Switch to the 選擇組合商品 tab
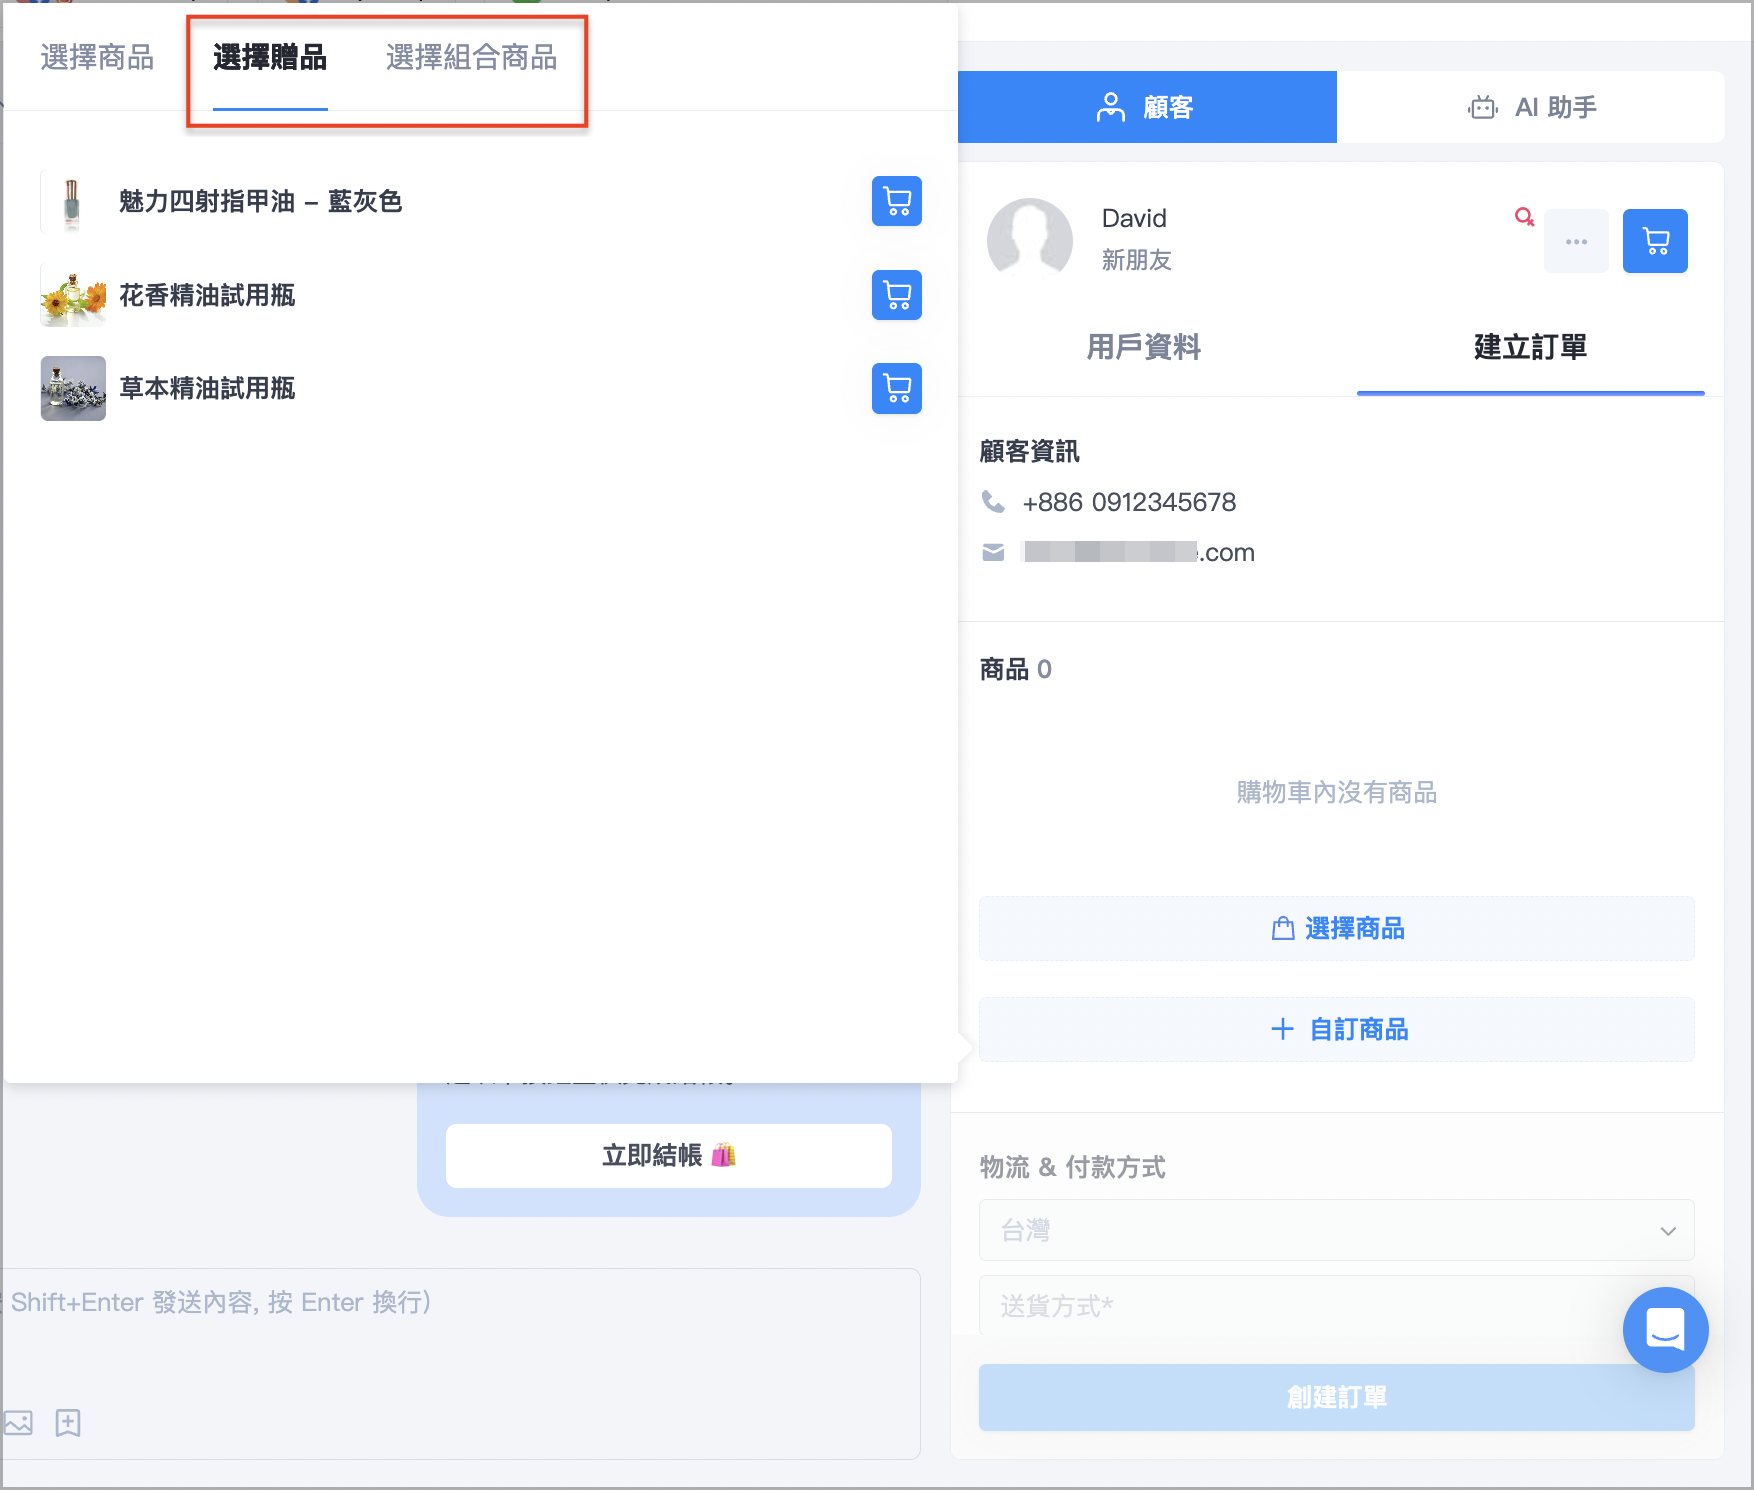Viewport: 1754px width, 1490px height. (x=471, y=58)
